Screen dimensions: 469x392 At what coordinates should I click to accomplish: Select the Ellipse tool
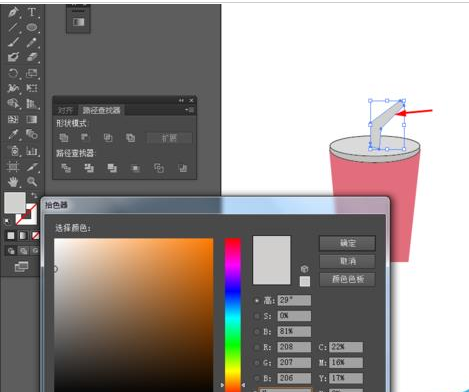tap(32, 27)
